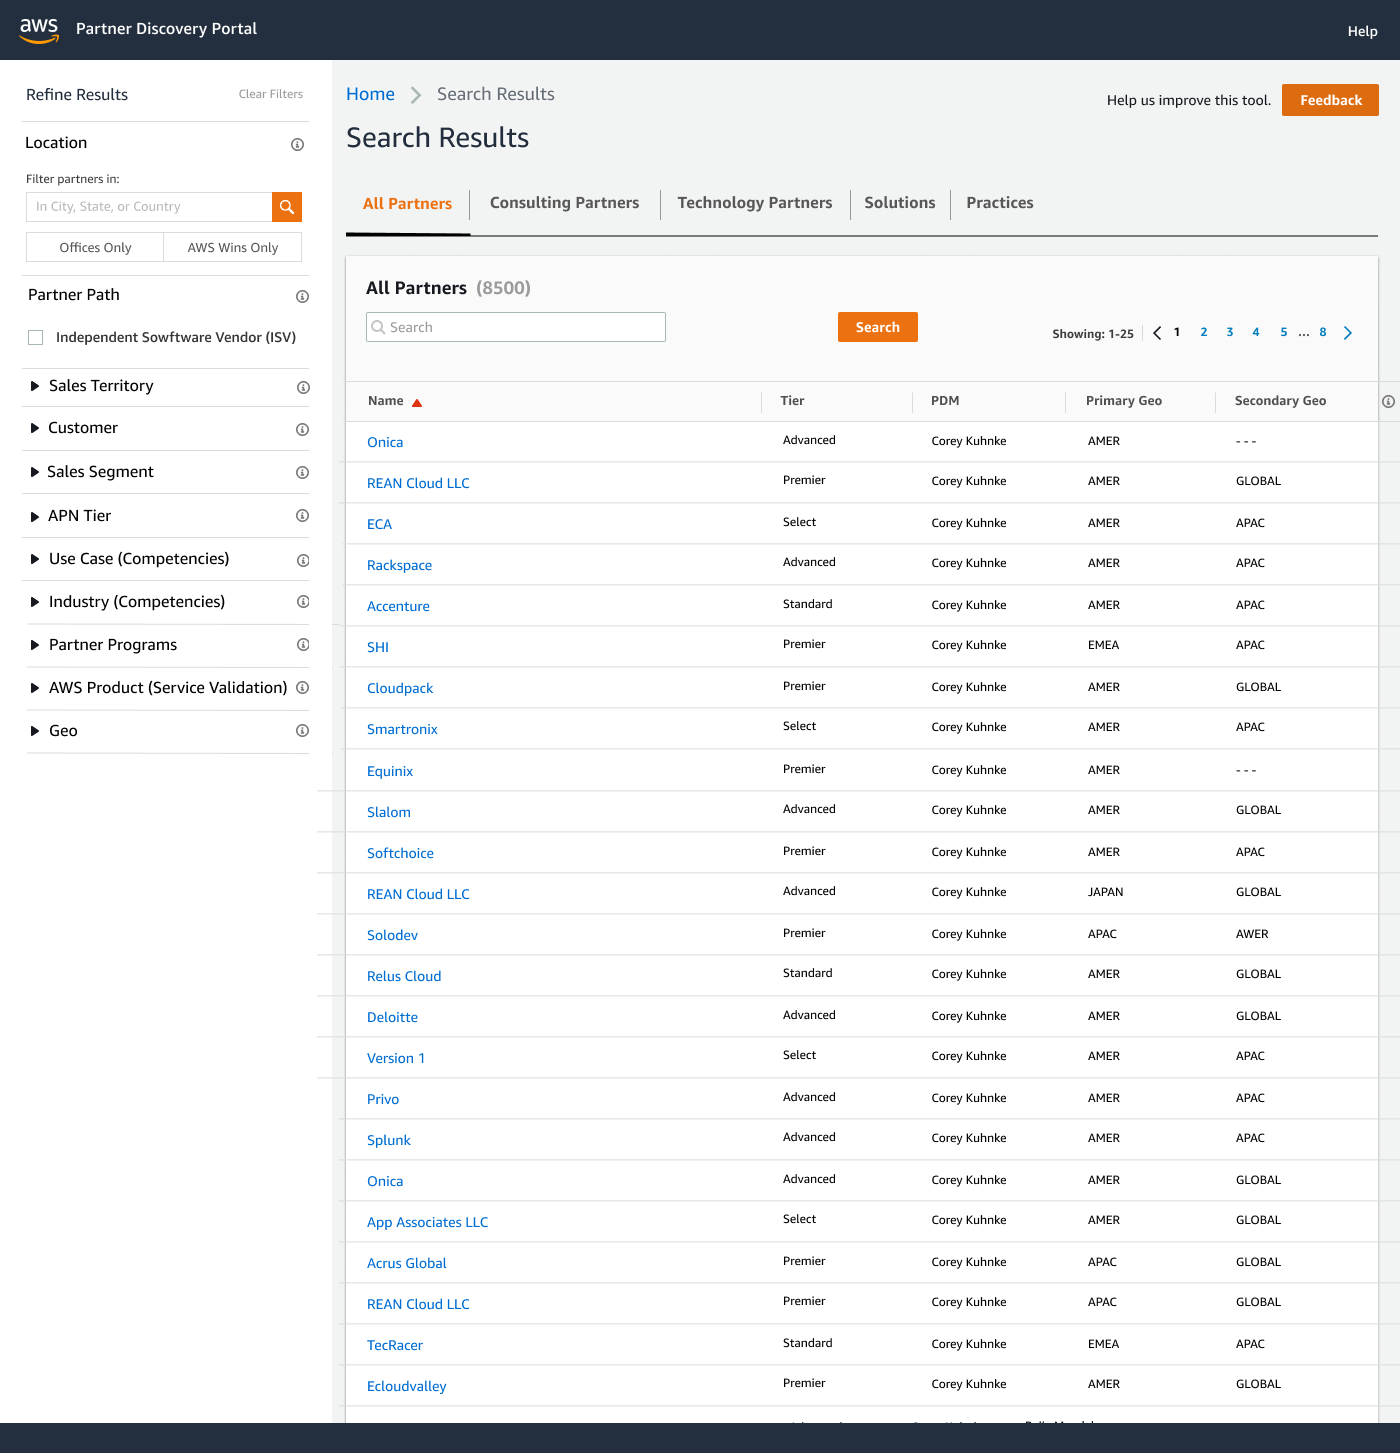Expand the Geo filter
Viewport: 1400px width, 1453px height.
tap(35, 731)
